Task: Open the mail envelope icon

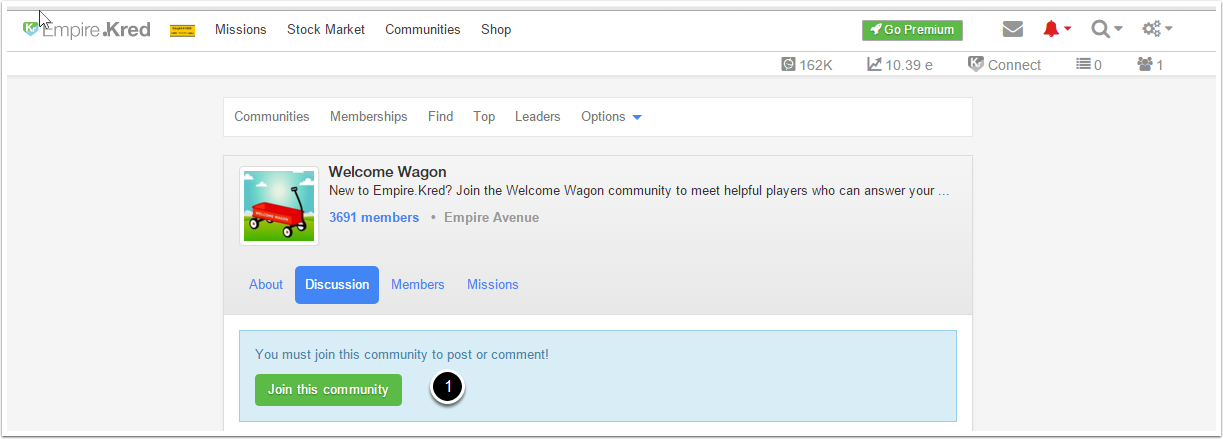Action: [x=1013, y=30]
